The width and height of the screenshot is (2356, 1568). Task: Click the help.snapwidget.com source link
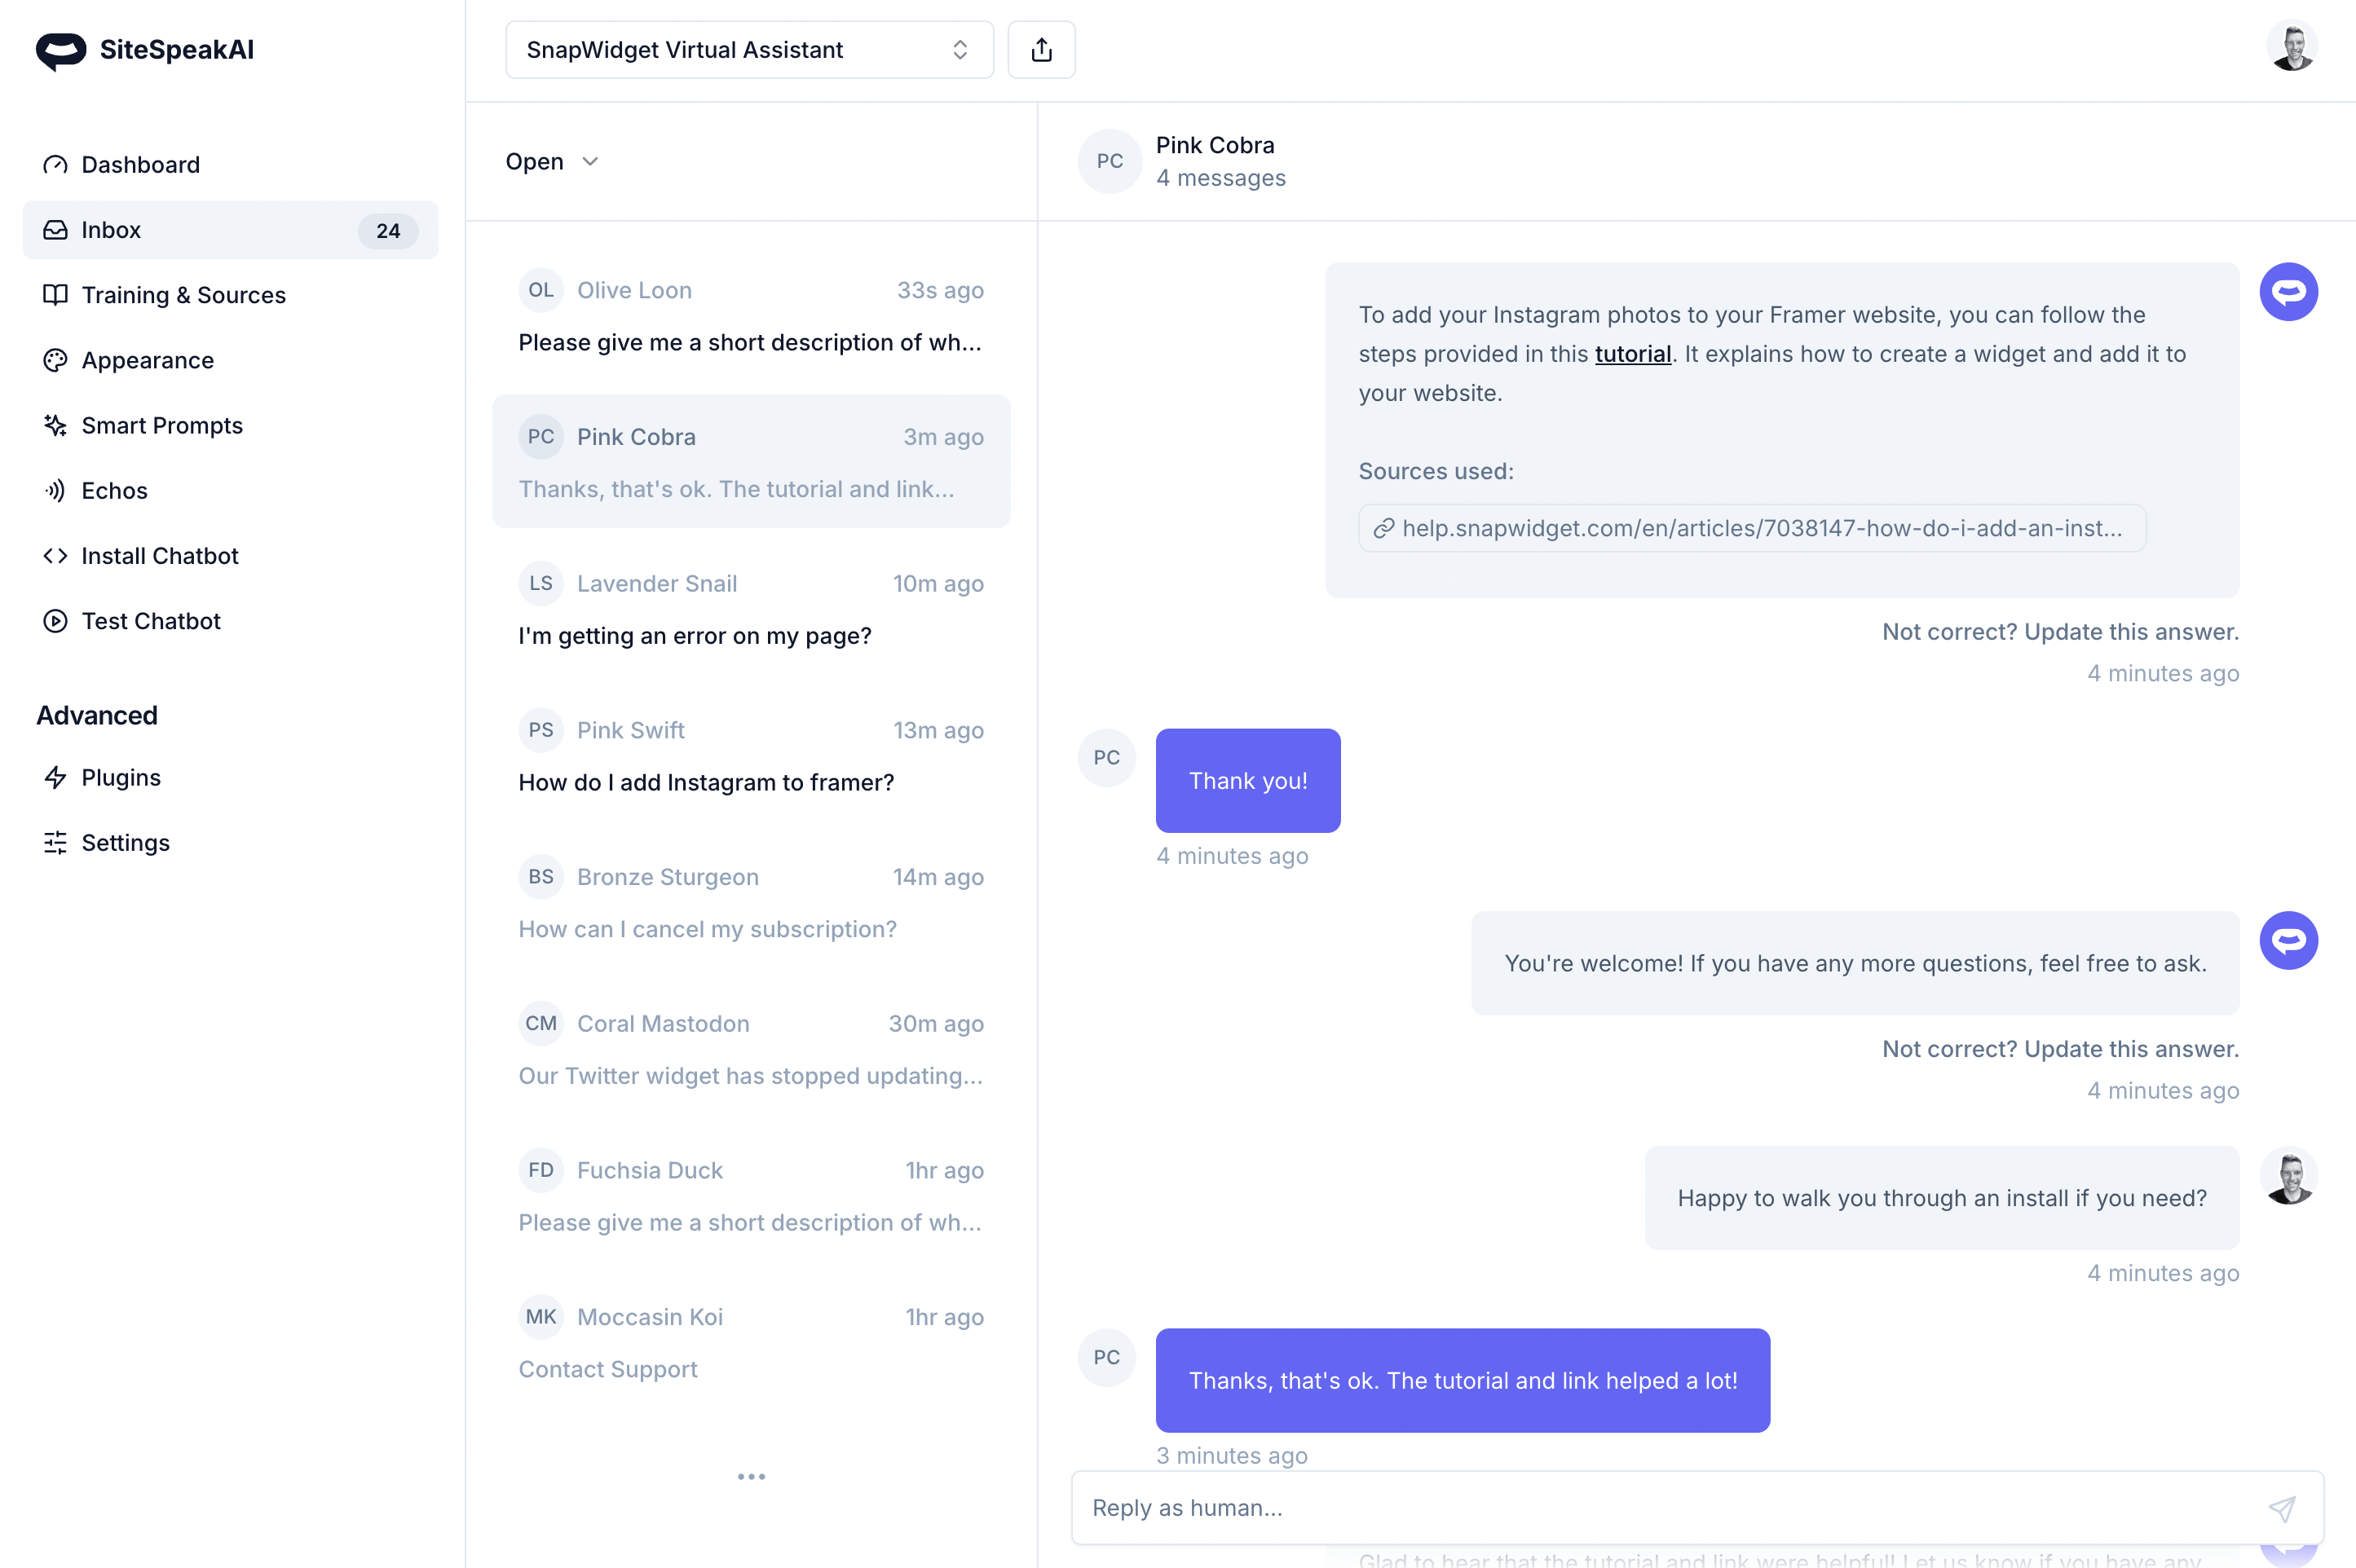(x=1751, y=528)
